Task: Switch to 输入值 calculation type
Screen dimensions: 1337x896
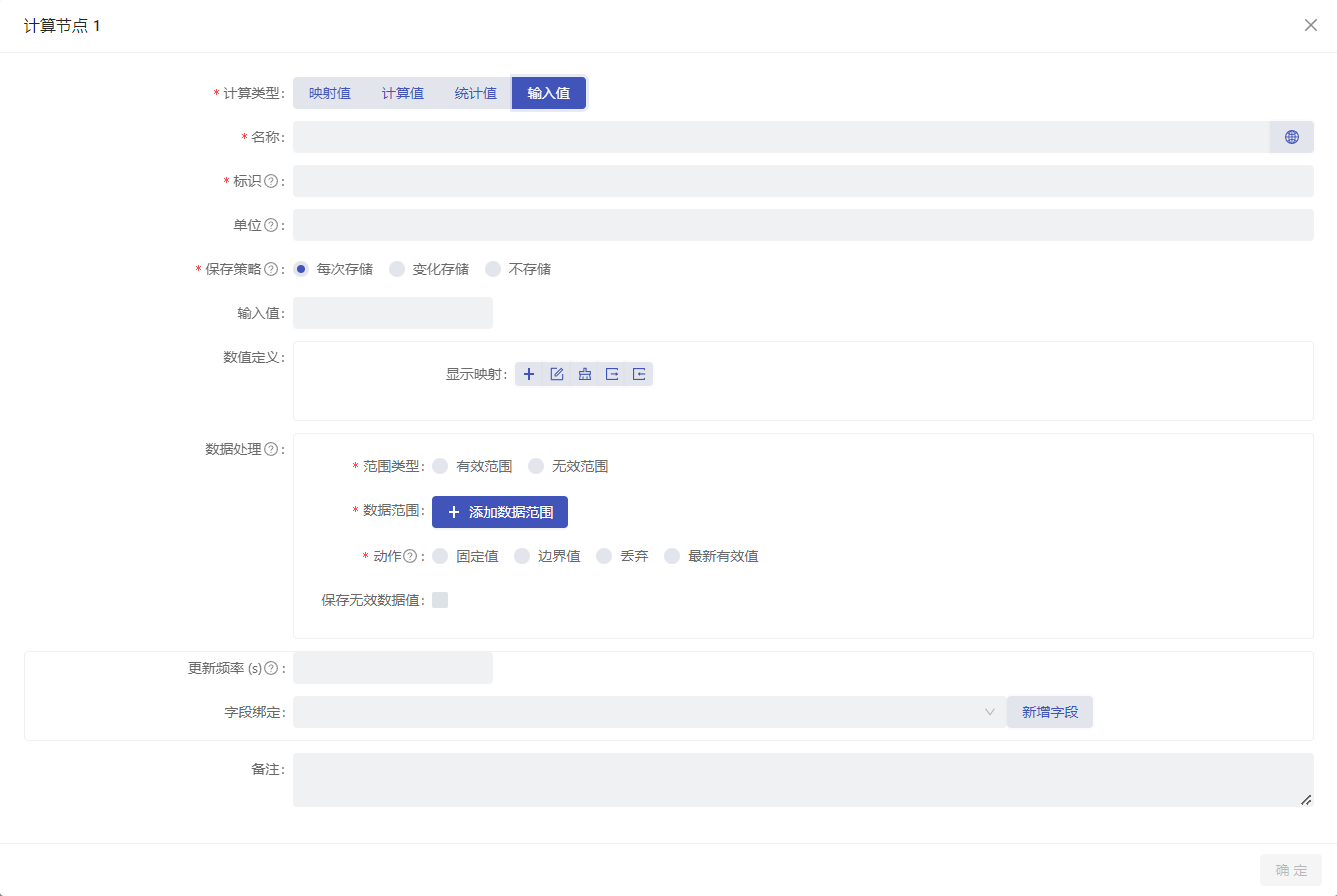Action: (x=549, y=93)
